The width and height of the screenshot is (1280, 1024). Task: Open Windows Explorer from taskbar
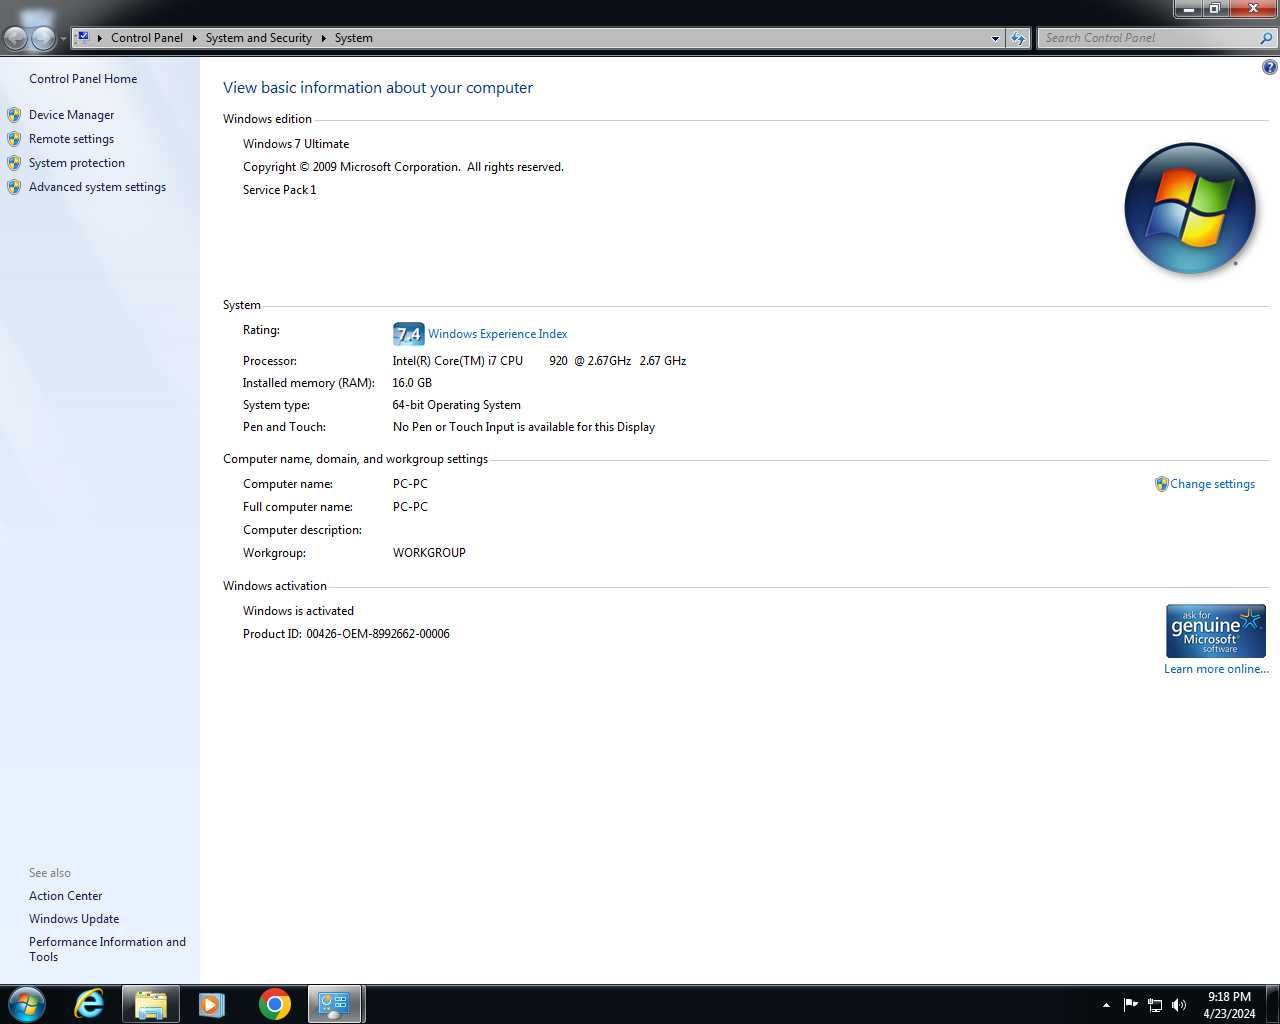click(x=150, y=1004)
